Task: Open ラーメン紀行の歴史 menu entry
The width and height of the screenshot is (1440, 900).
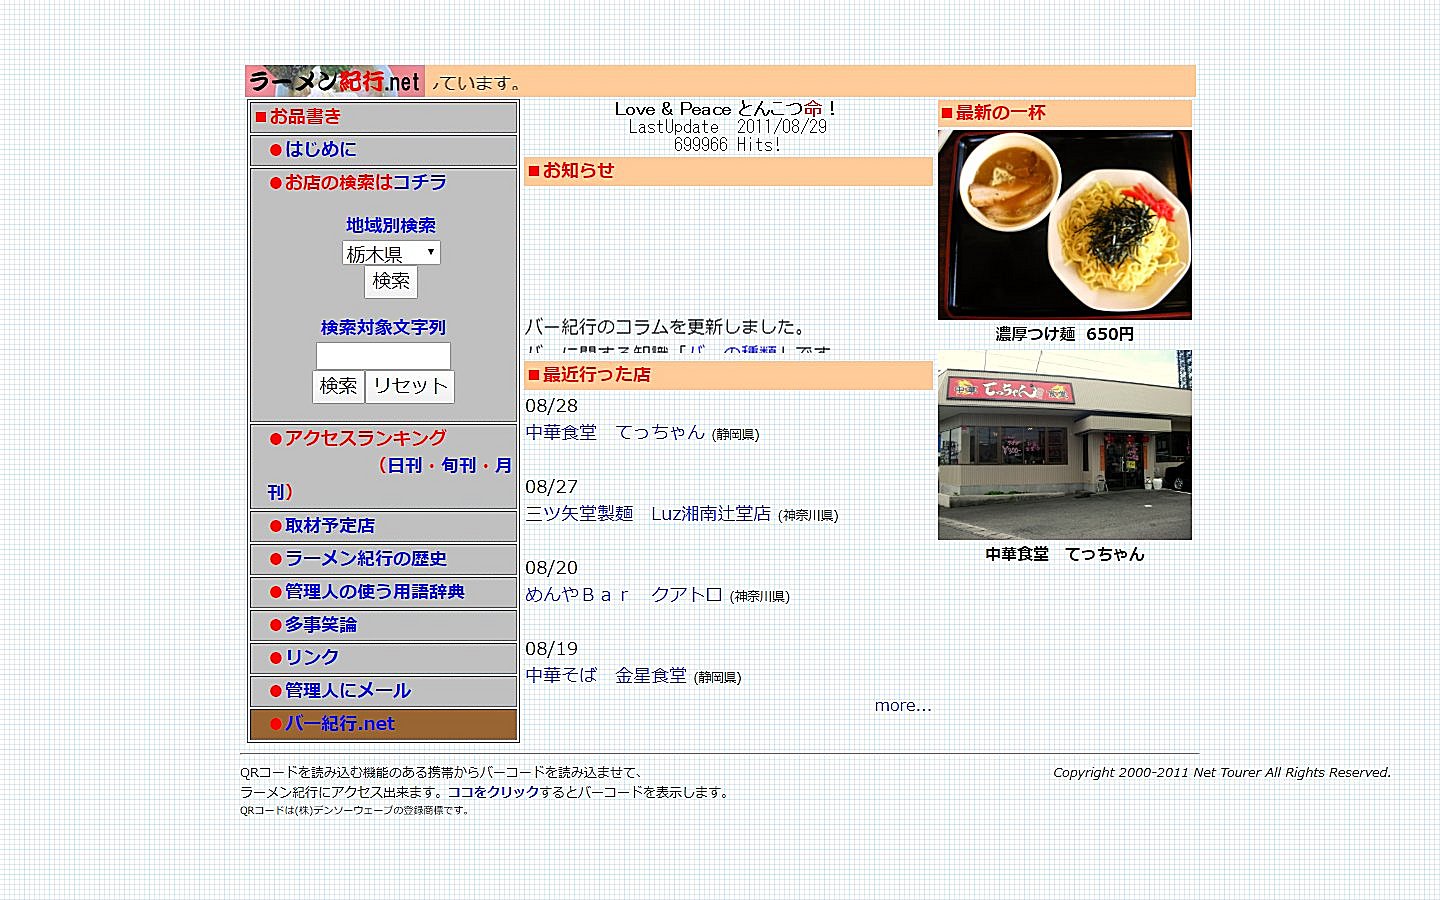Action: point(365,558)
